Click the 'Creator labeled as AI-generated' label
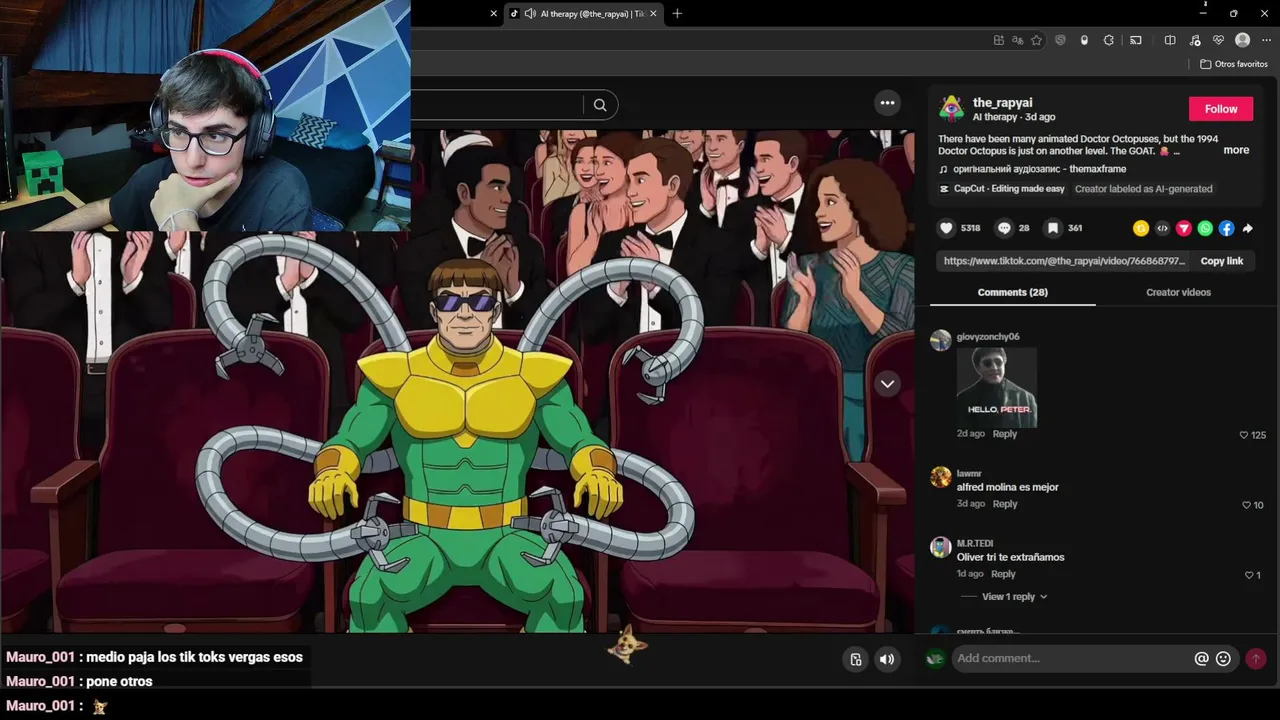 [1143, 189]
